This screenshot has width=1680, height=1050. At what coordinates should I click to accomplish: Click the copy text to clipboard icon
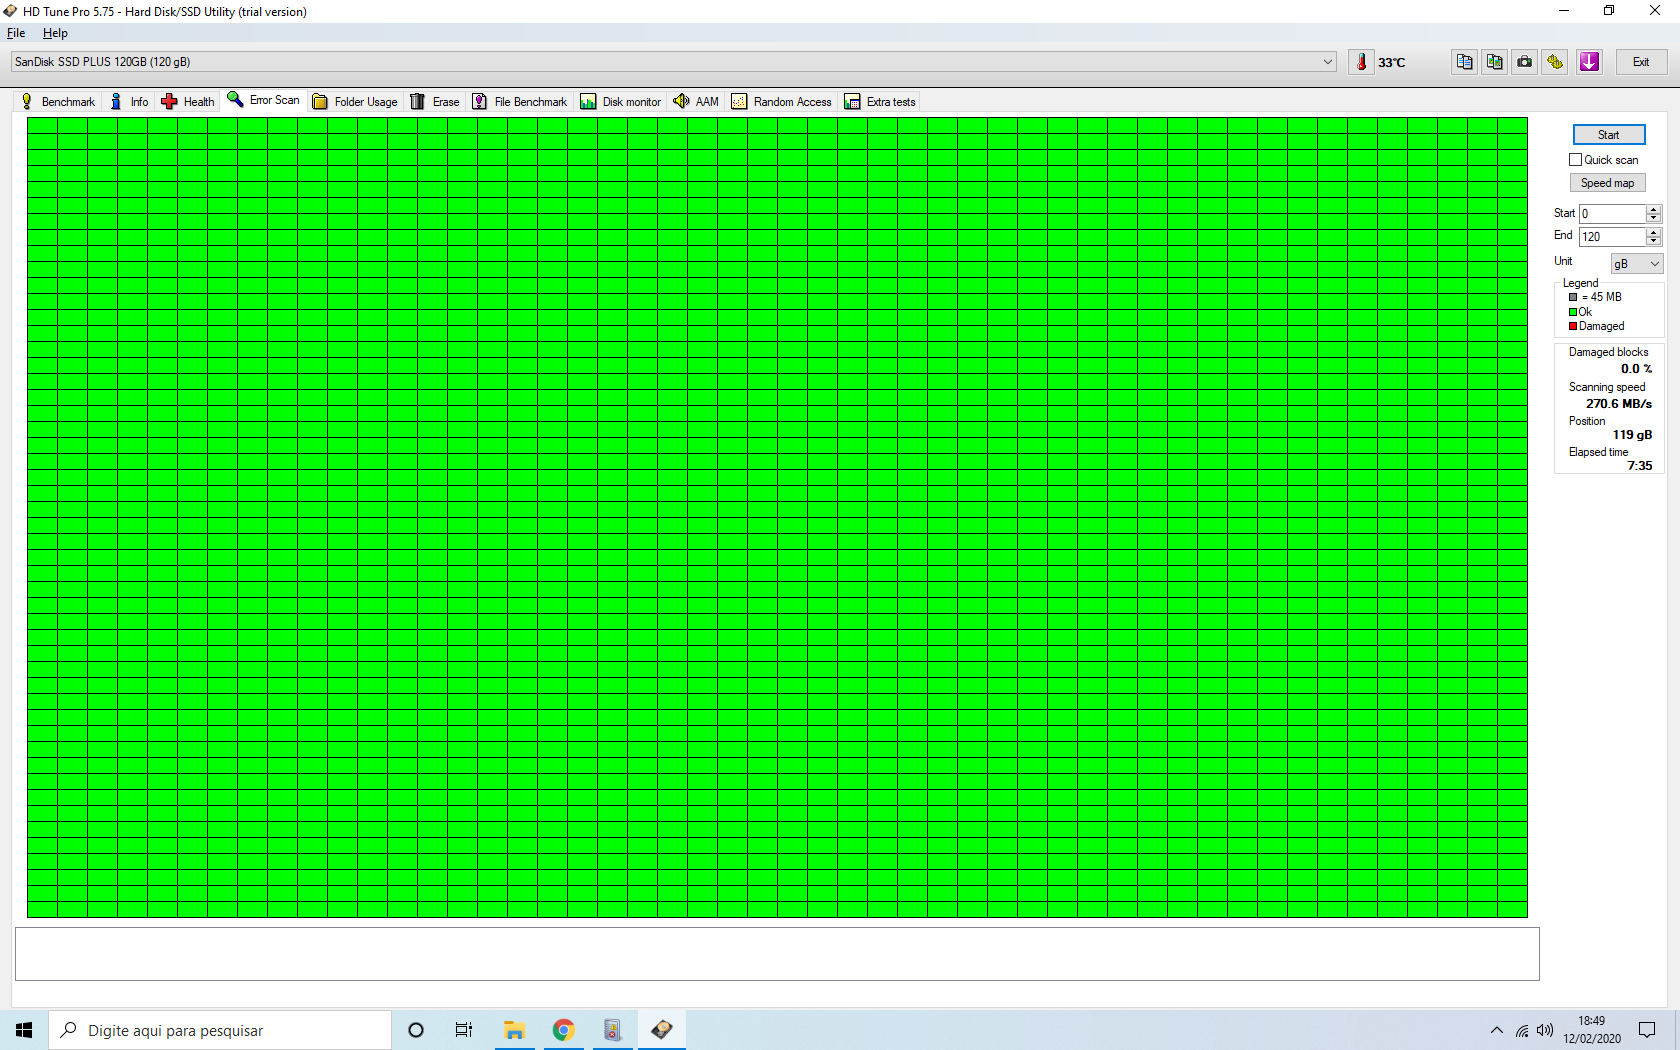click(x=1464, y=62)
